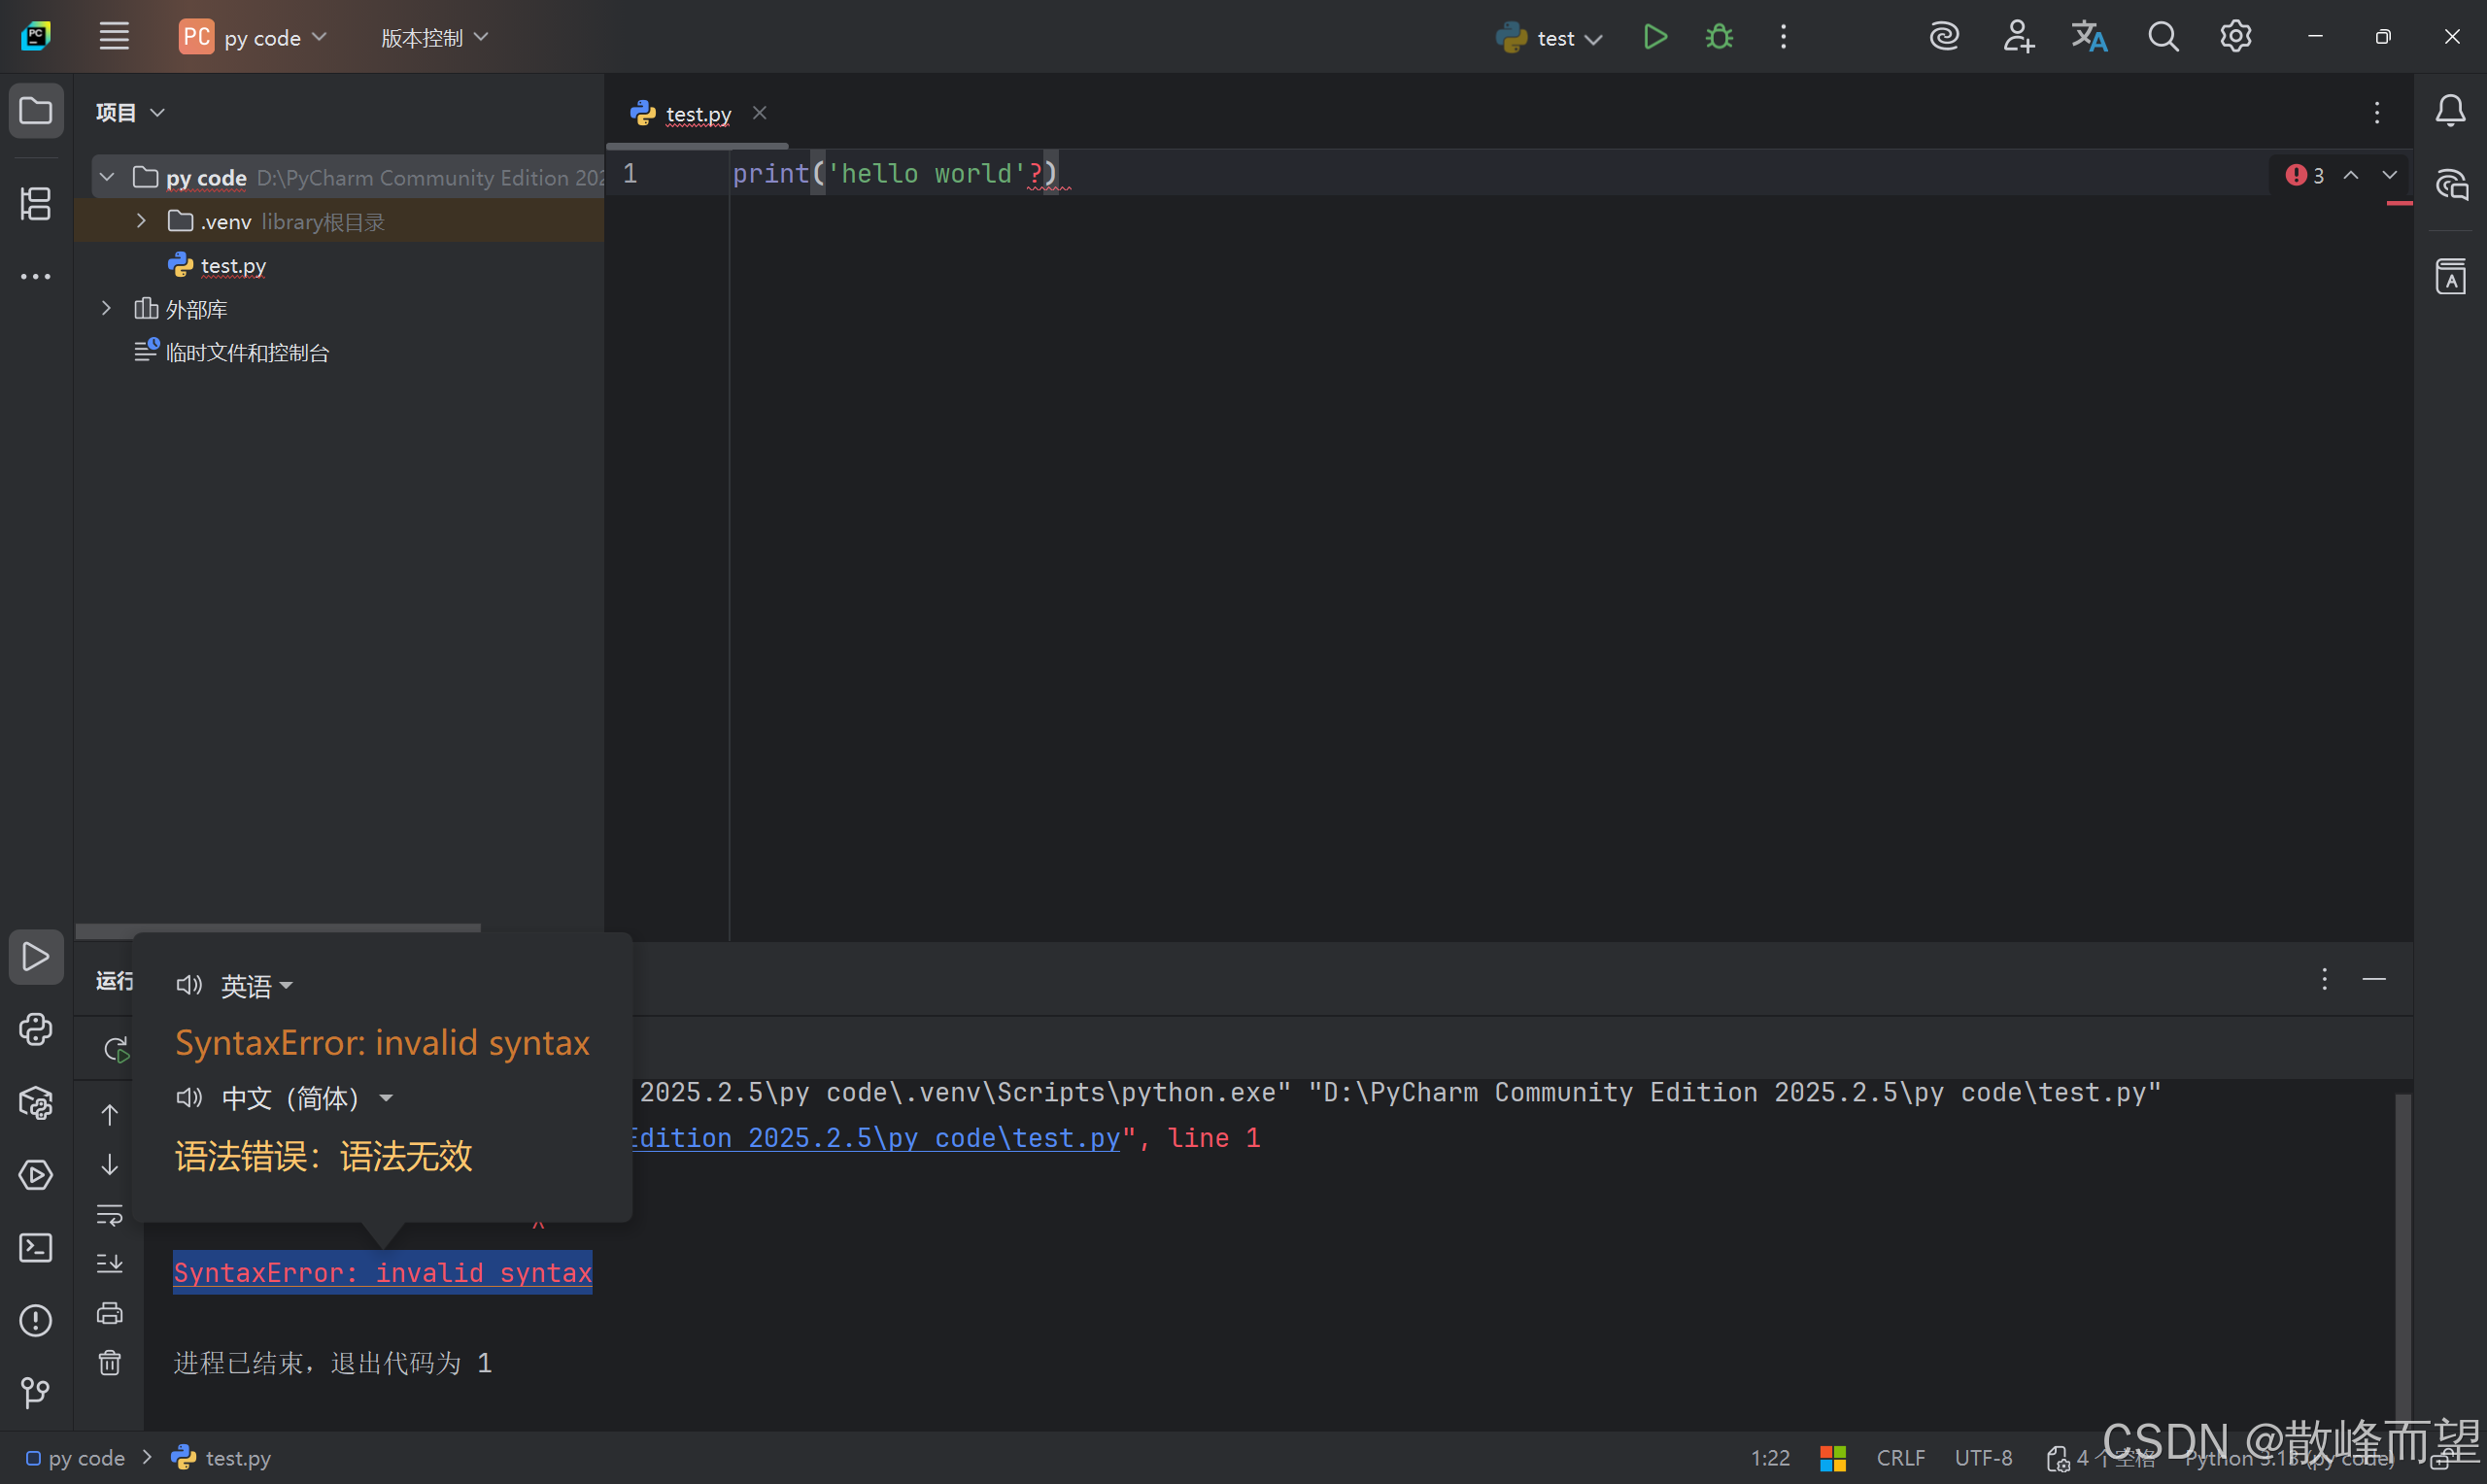Image resolution: width=2487 pixels, height=1484 pixels.
Task: Start debugging with the bug icon
Action: click(x=1719, y=37)
